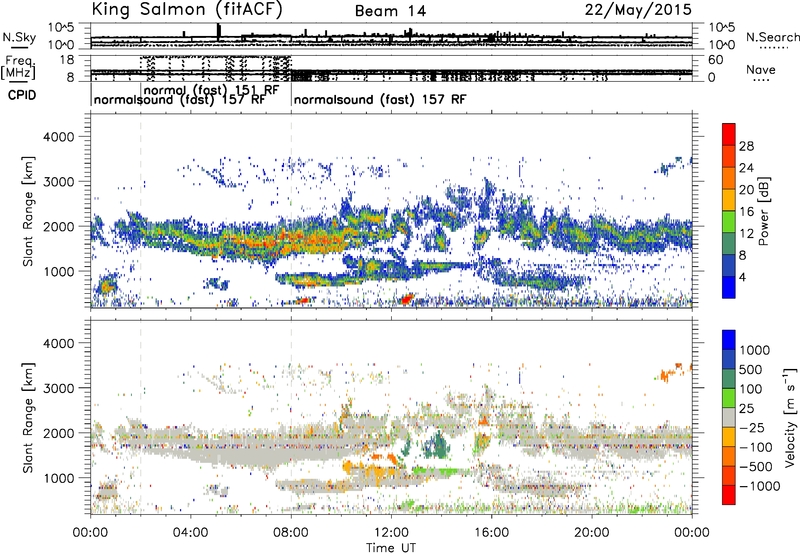Click the right 'normalsound (fast) 157 RF' label
This screenshot has height=554, width=800.
point(380,99)
